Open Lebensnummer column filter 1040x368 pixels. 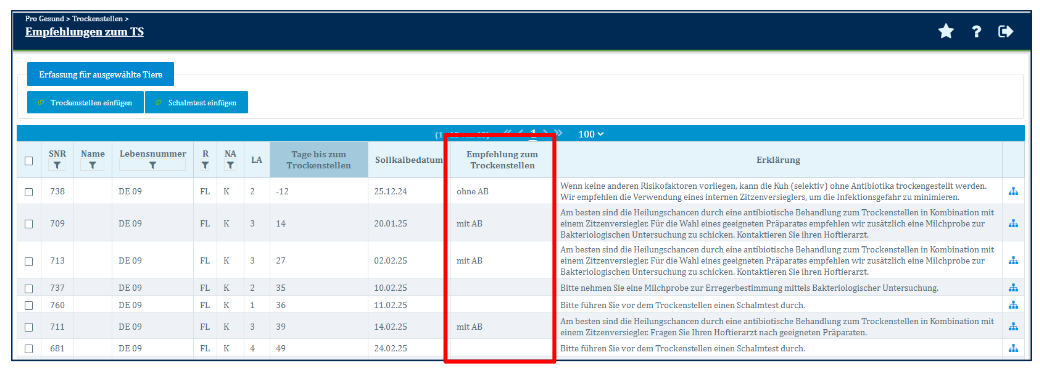coord(153,166)
